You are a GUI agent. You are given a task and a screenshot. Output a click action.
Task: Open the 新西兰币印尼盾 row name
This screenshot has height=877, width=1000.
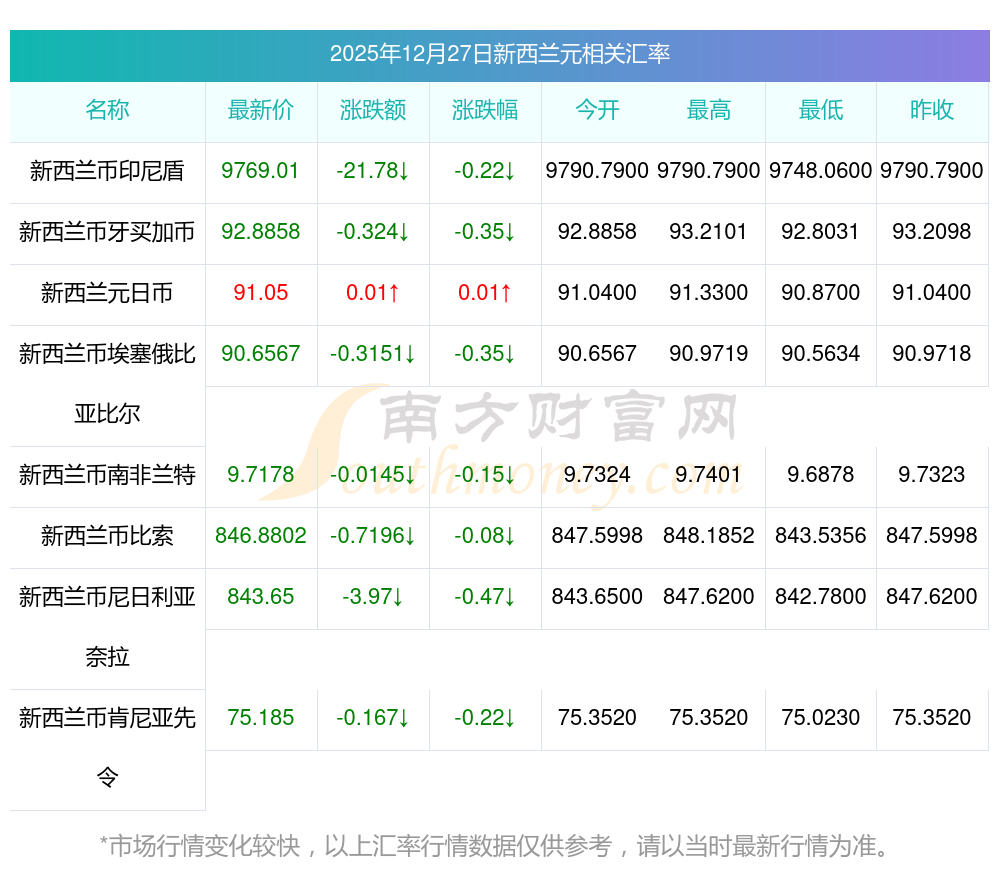(107, 171)
